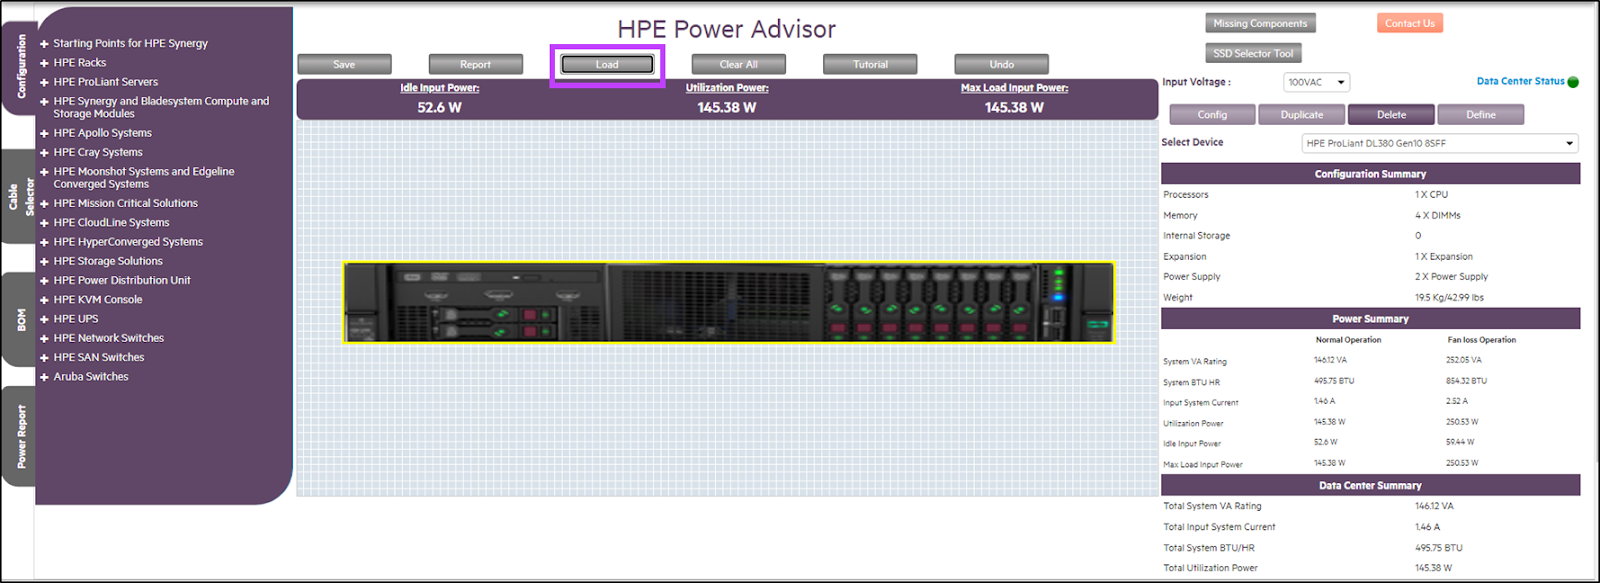Expand HPE HyperConverged Systems plus icon
This screenshot has width=1600, height=583.
pyautogui.click(x=44, y=242)
